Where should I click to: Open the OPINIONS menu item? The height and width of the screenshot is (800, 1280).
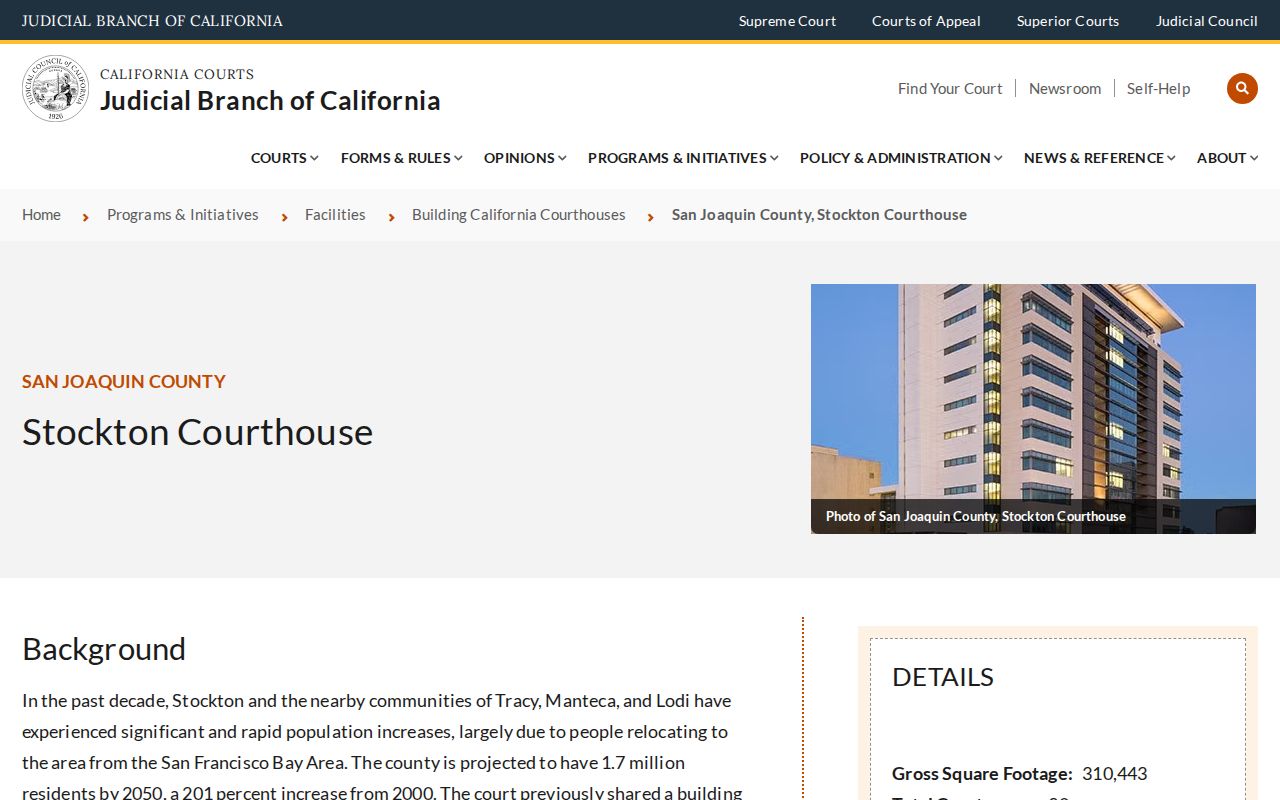519,158
